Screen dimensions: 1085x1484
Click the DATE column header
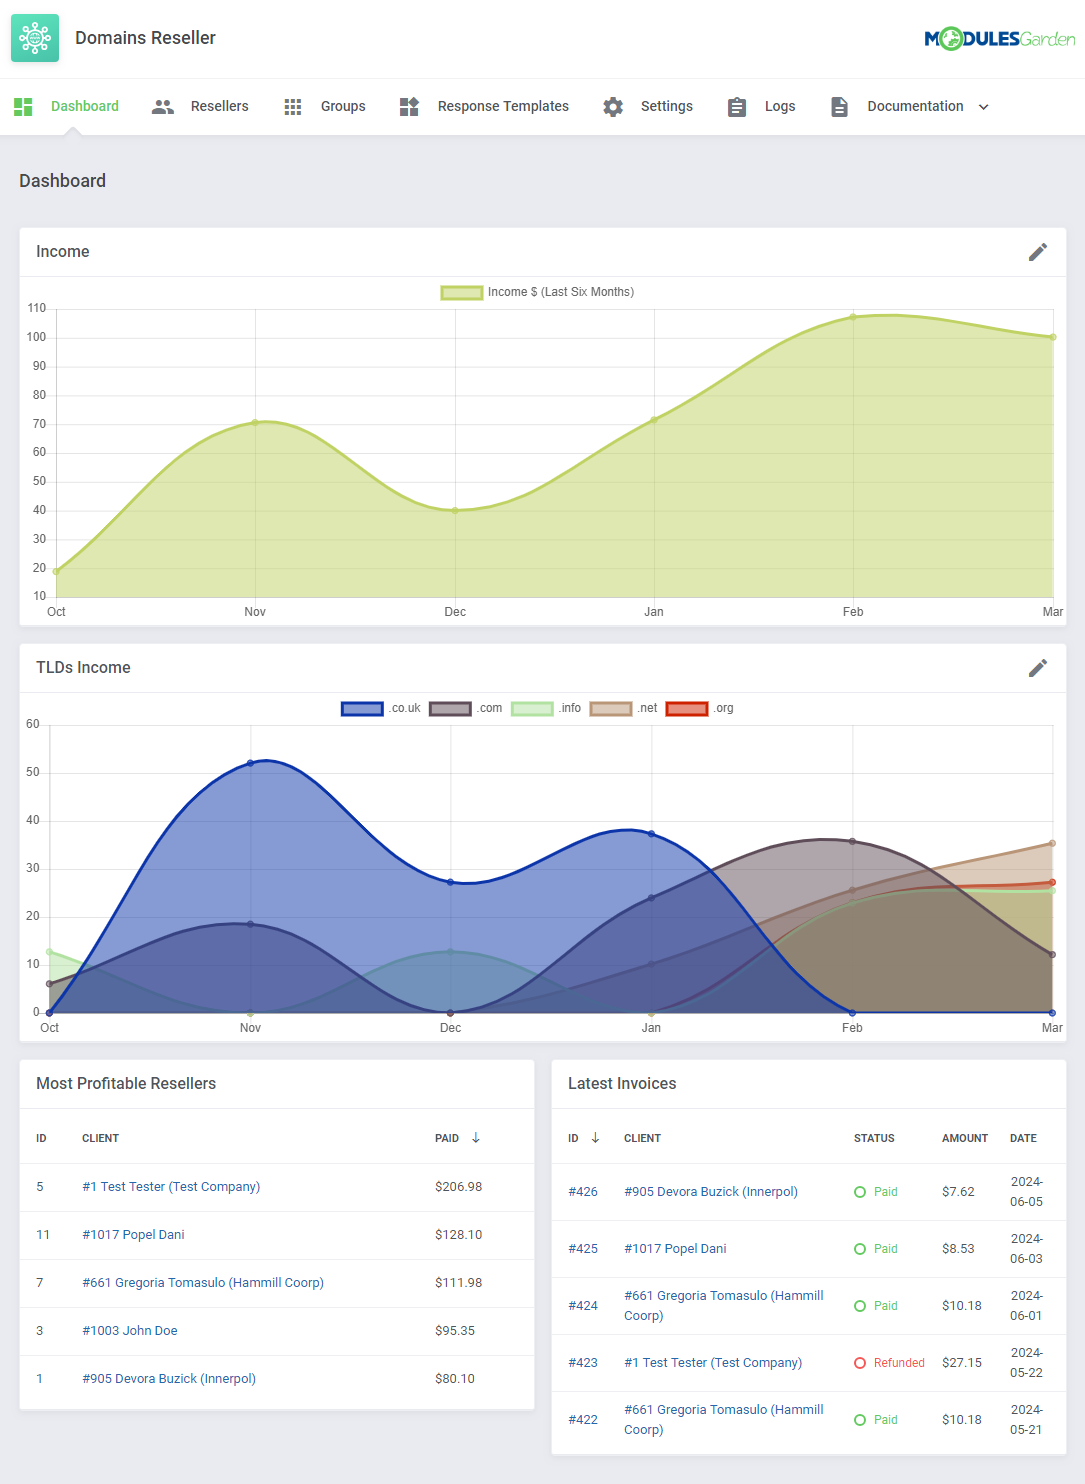click(x=1023, y=1138)
